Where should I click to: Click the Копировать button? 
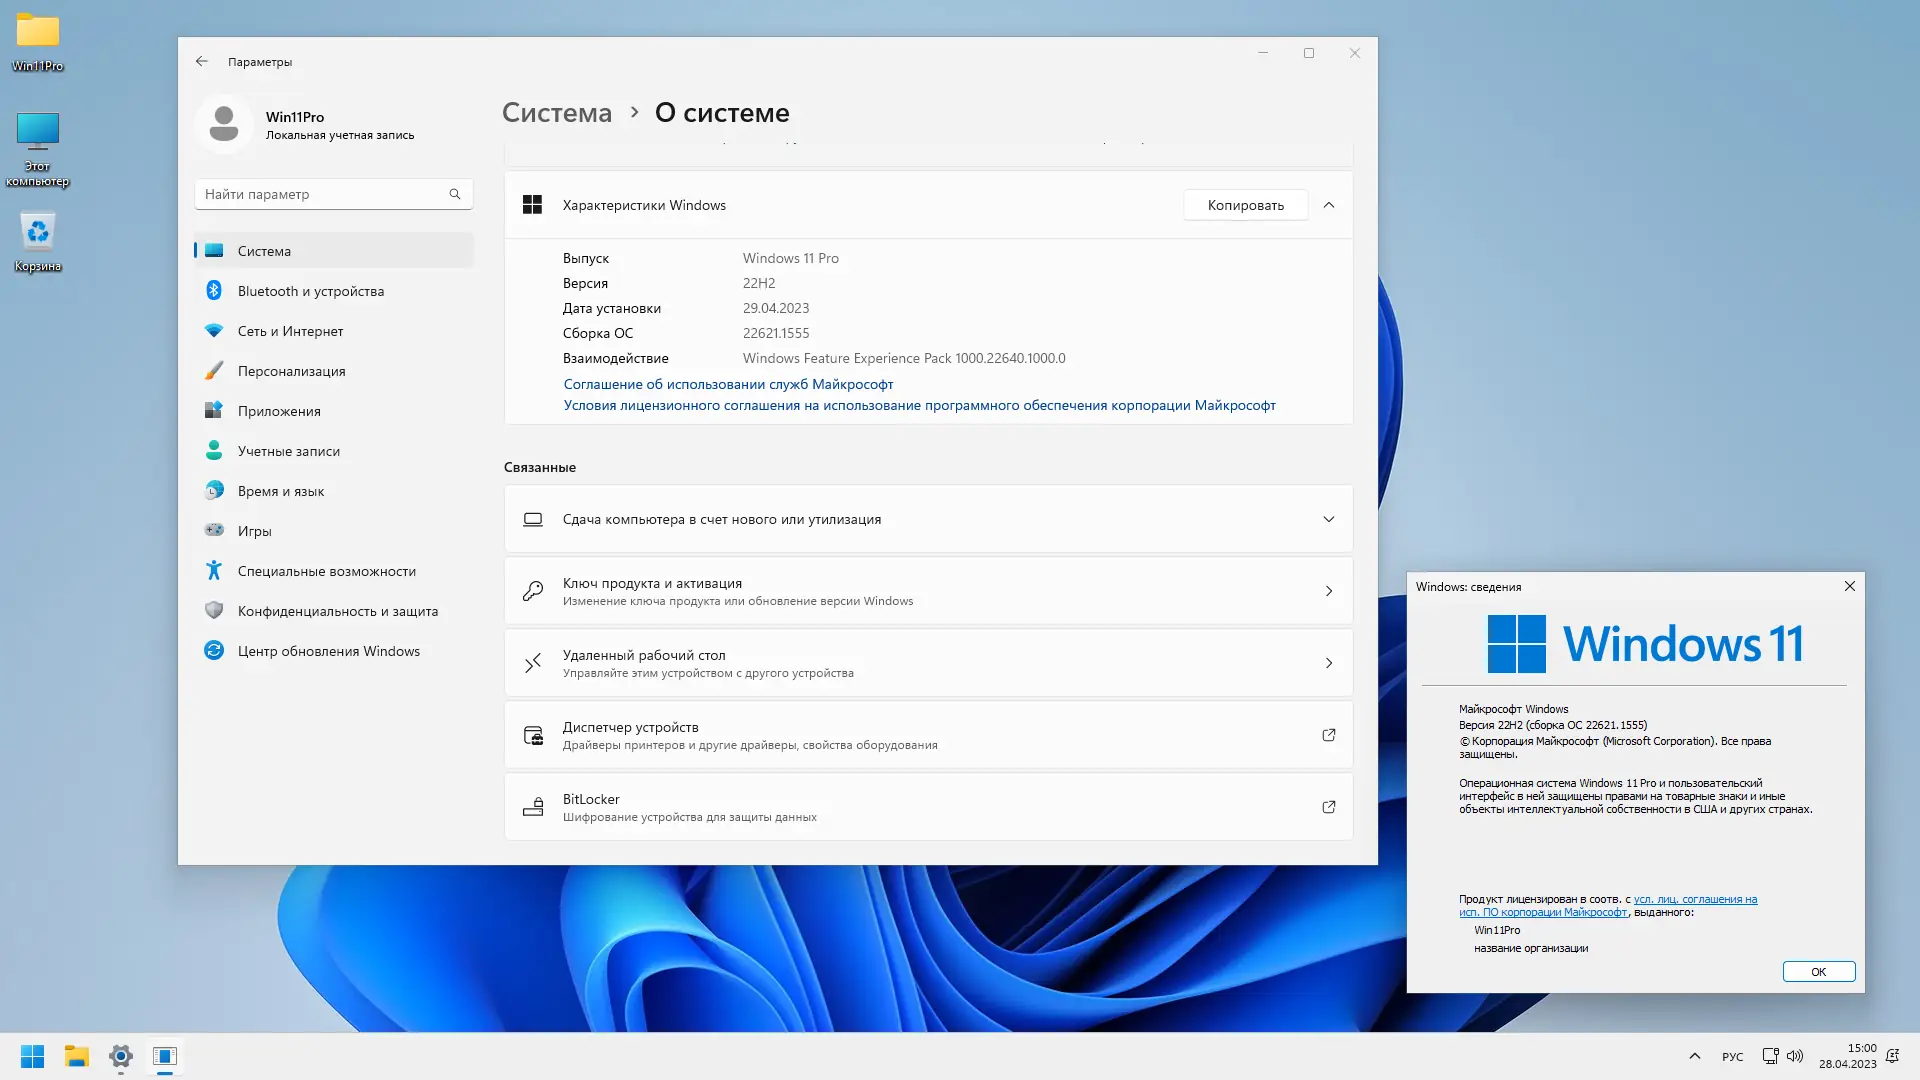(x=1245, y=205)
